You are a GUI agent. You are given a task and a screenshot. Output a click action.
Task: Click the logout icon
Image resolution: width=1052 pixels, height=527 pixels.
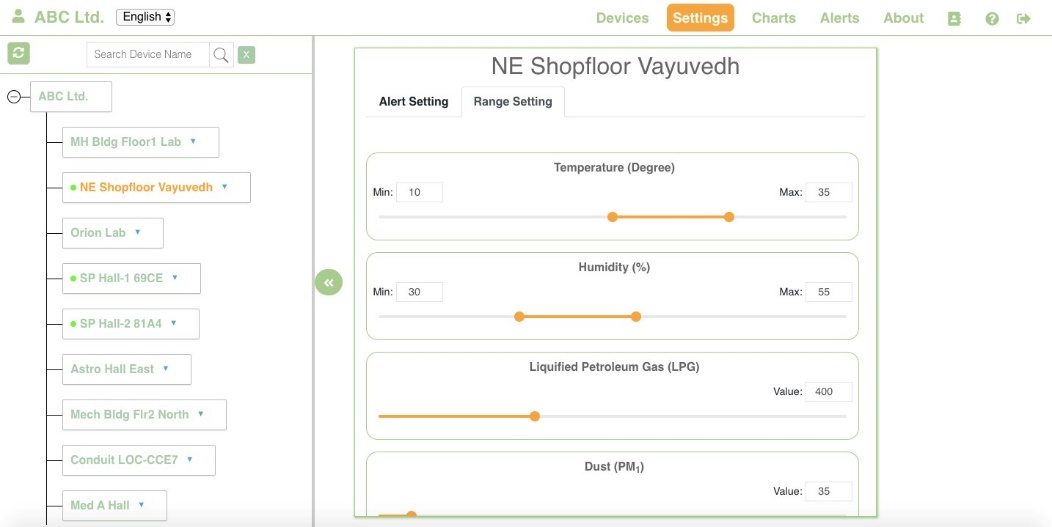(x=1023, y=19)
